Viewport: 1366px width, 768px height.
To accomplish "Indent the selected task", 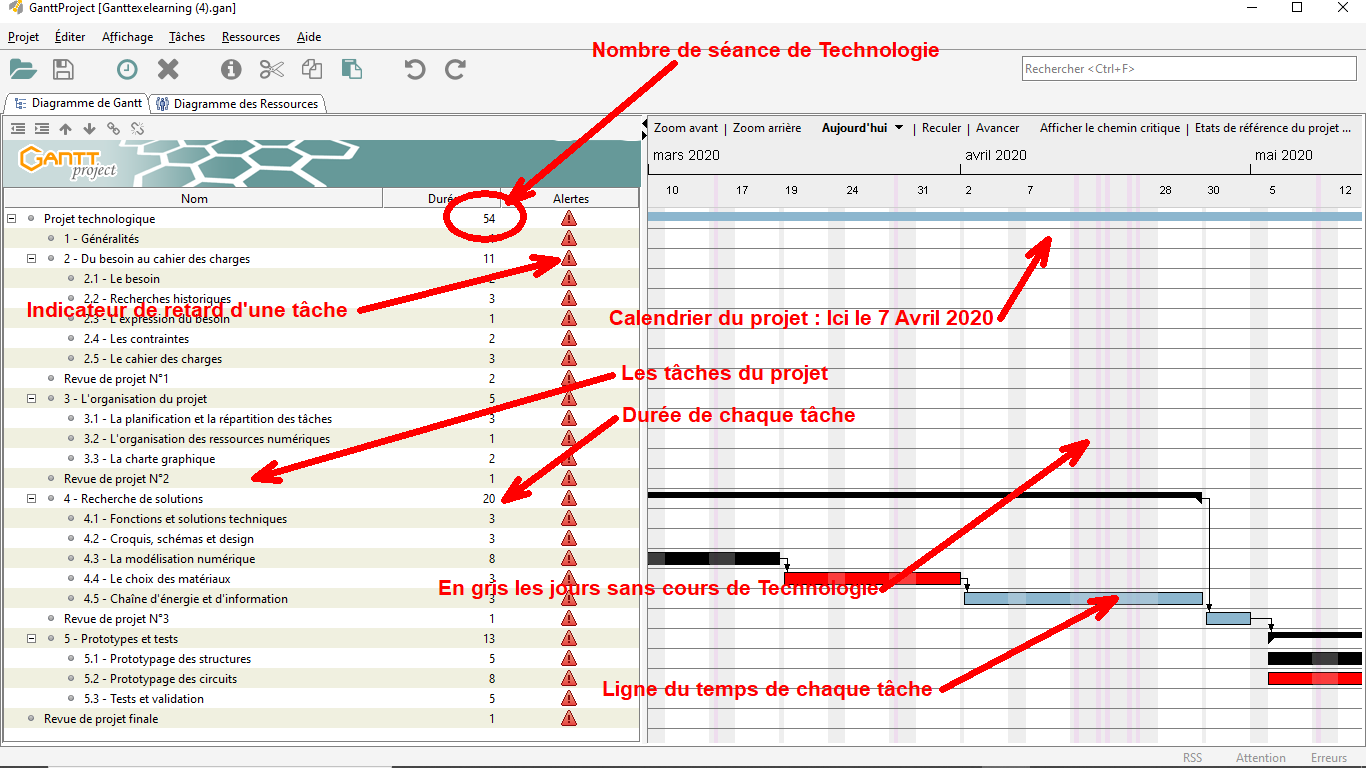I will click(x=41, y=129).
